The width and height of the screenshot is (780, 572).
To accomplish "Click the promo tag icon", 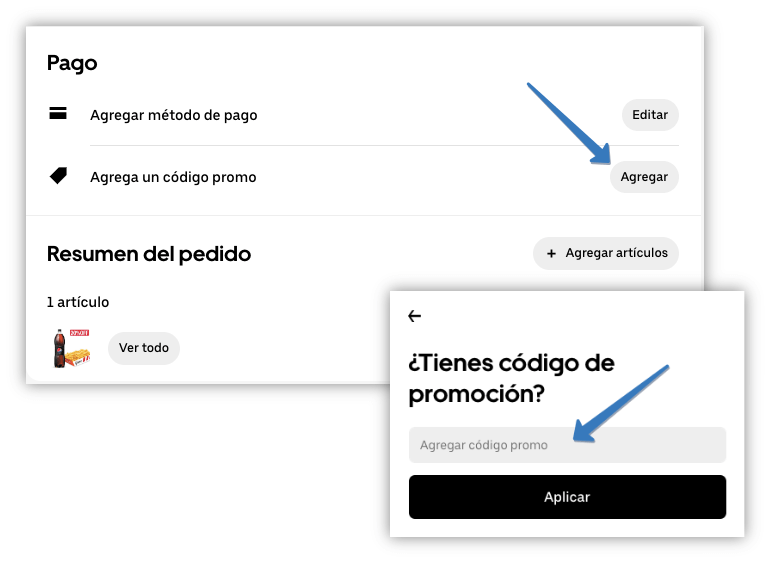I will tap(58, 176).
